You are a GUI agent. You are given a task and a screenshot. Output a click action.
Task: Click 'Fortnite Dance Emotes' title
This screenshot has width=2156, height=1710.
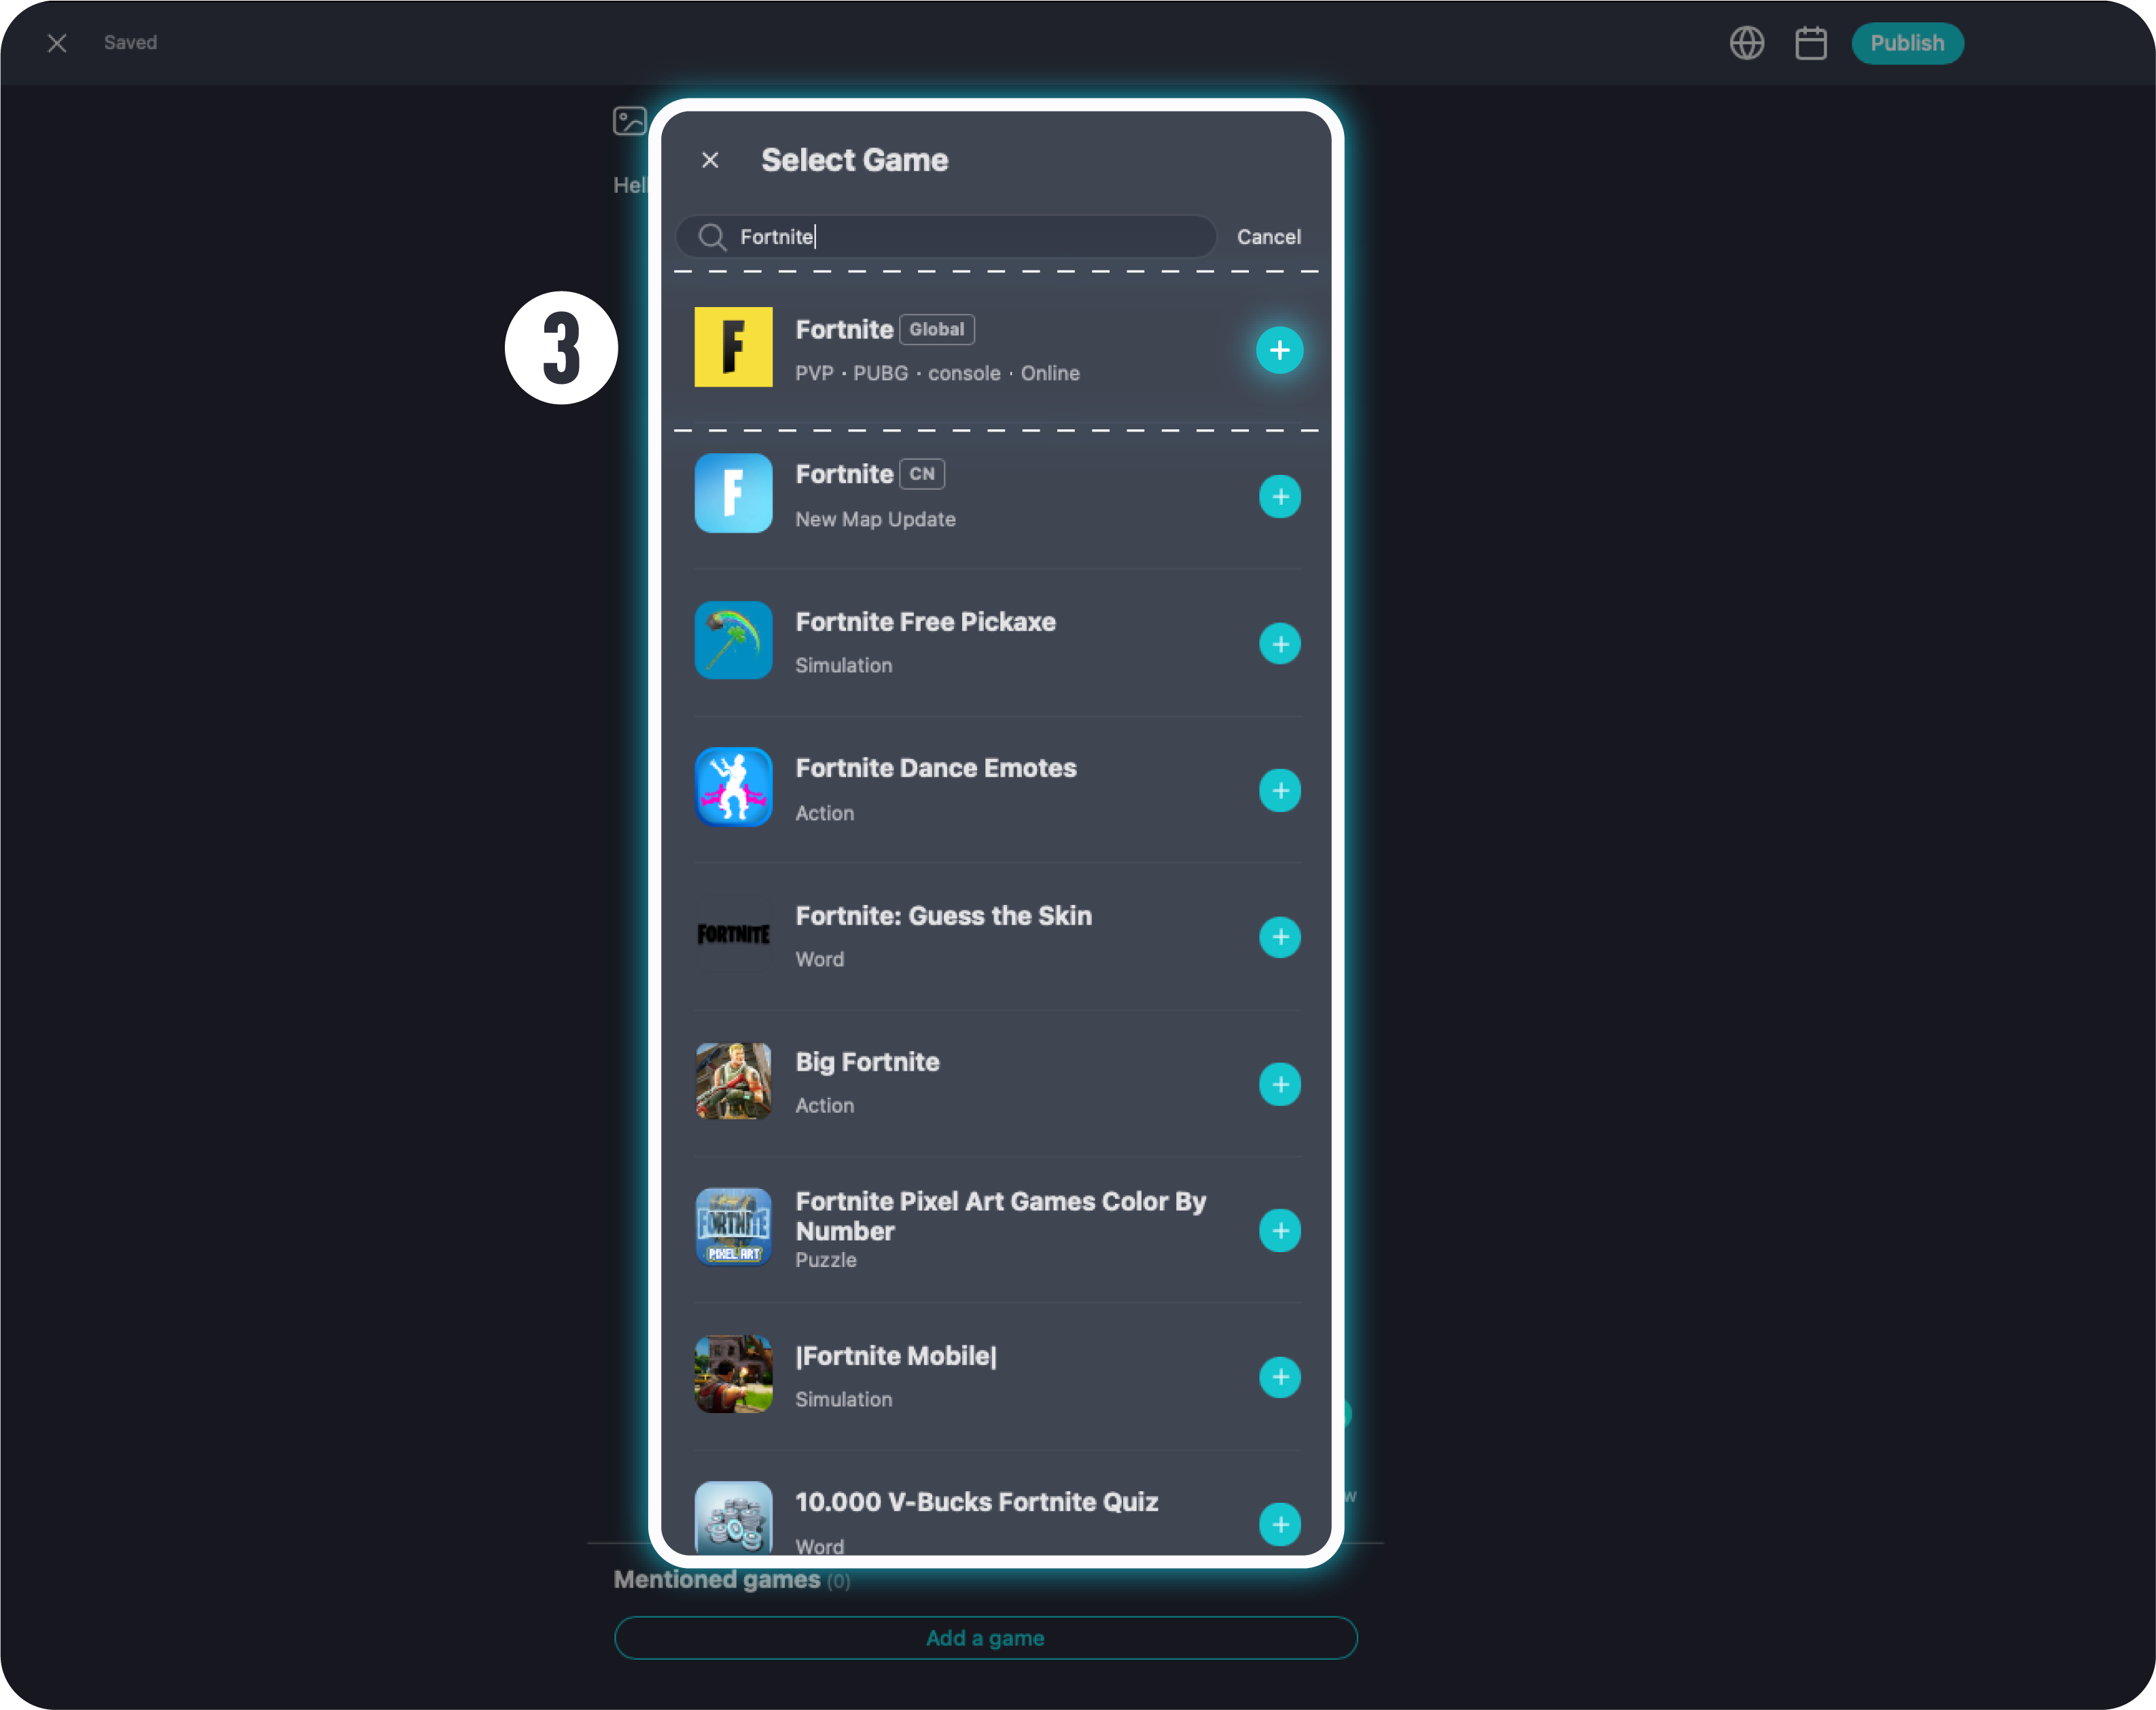click(x=936, y=768)
